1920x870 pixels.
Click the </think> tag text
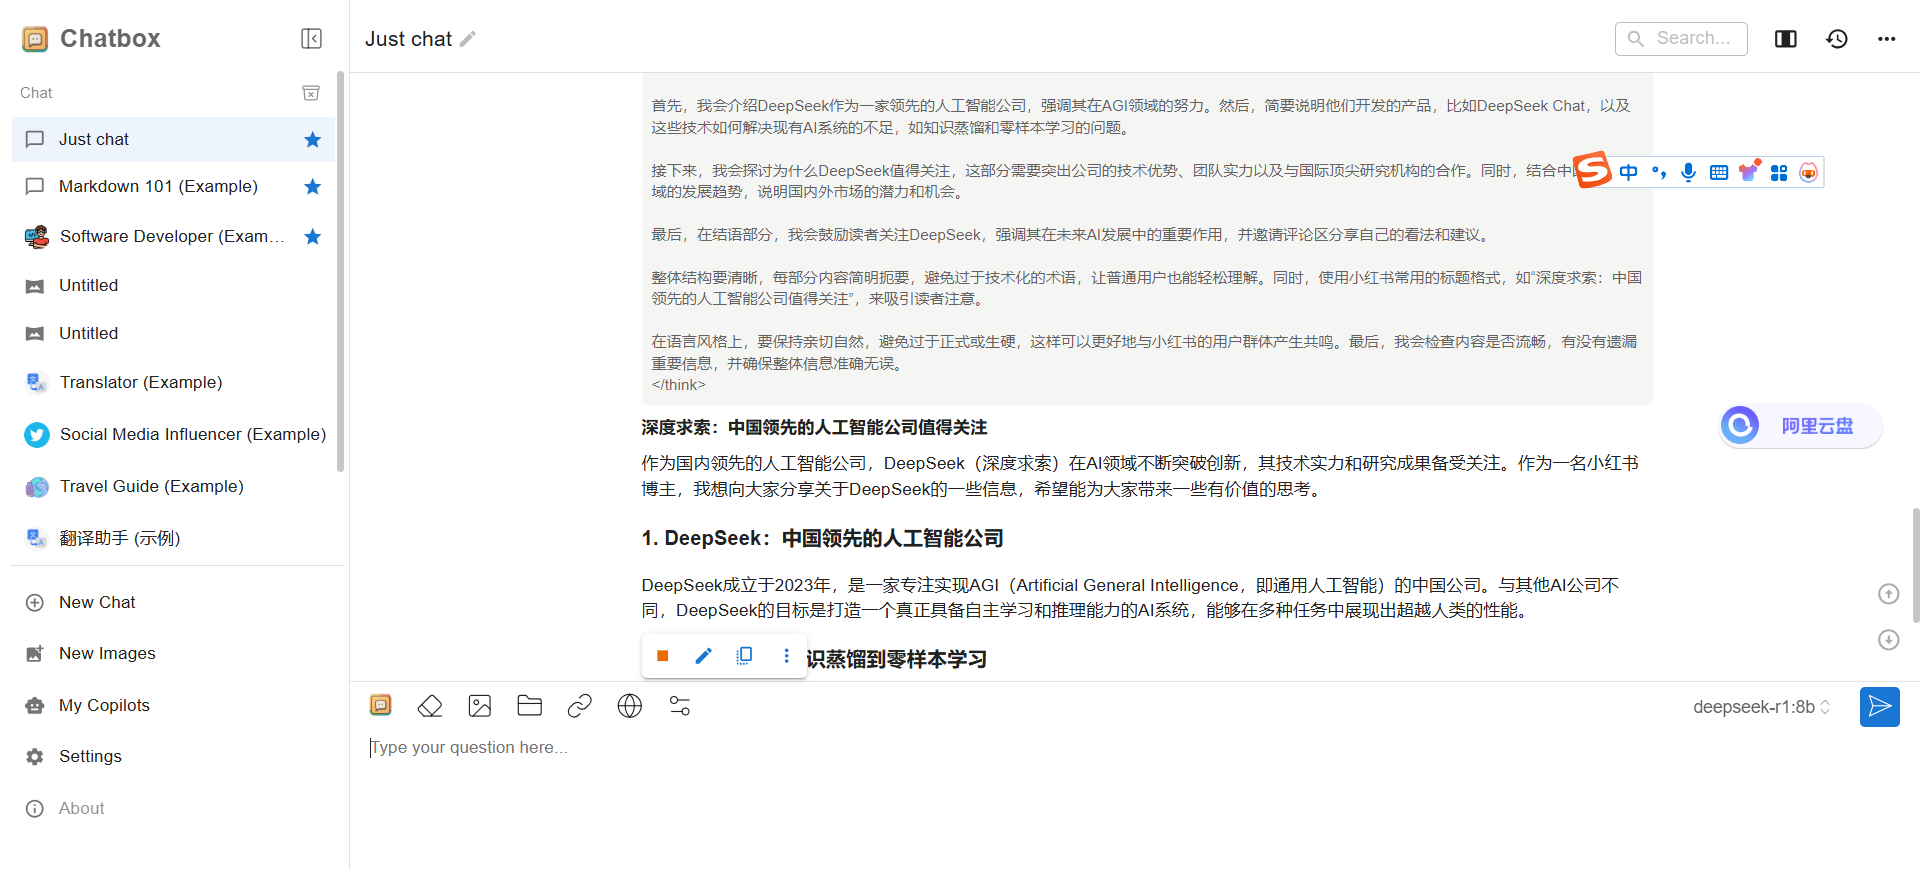pyautogui.click(x=679, y=385)
